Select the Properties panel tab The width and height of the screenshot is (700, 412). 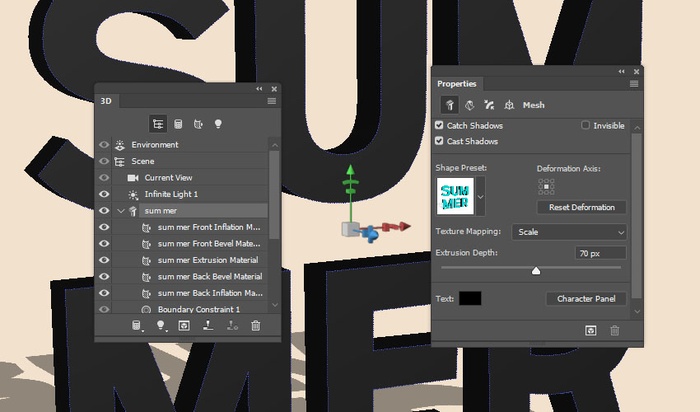click(457, 84)
